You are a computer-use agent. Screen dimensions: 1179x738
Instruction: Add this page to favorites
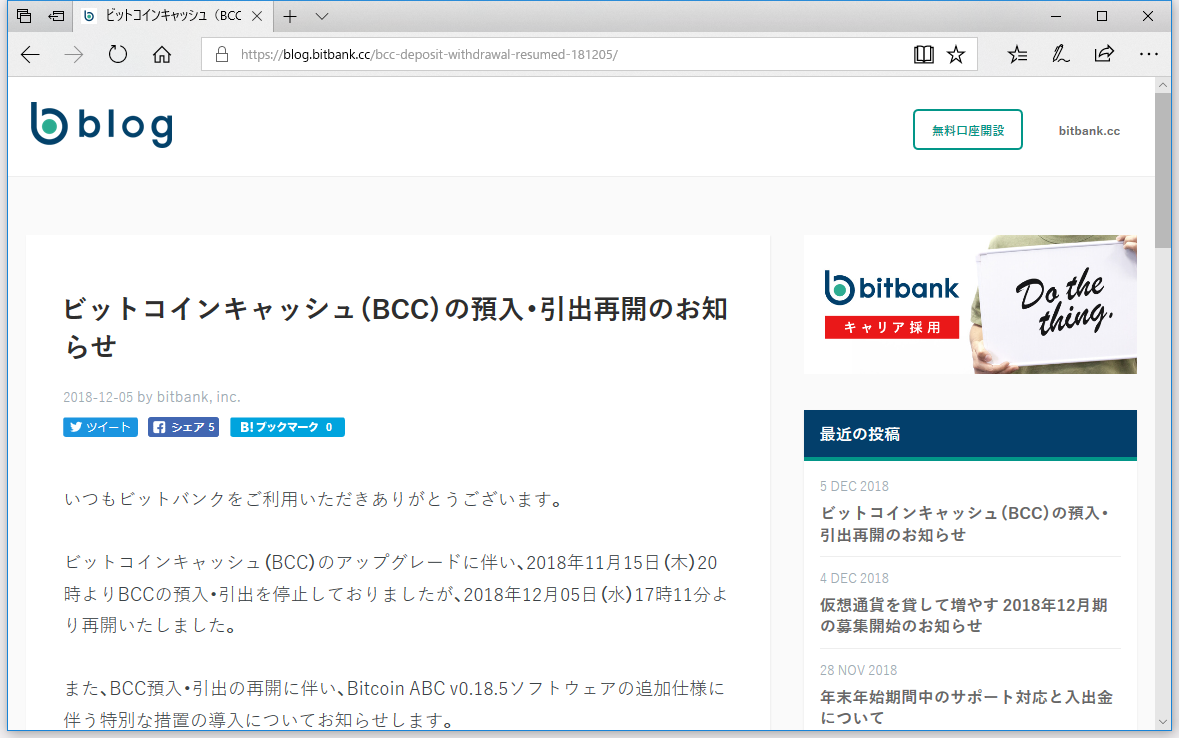[x=956, y=54]
